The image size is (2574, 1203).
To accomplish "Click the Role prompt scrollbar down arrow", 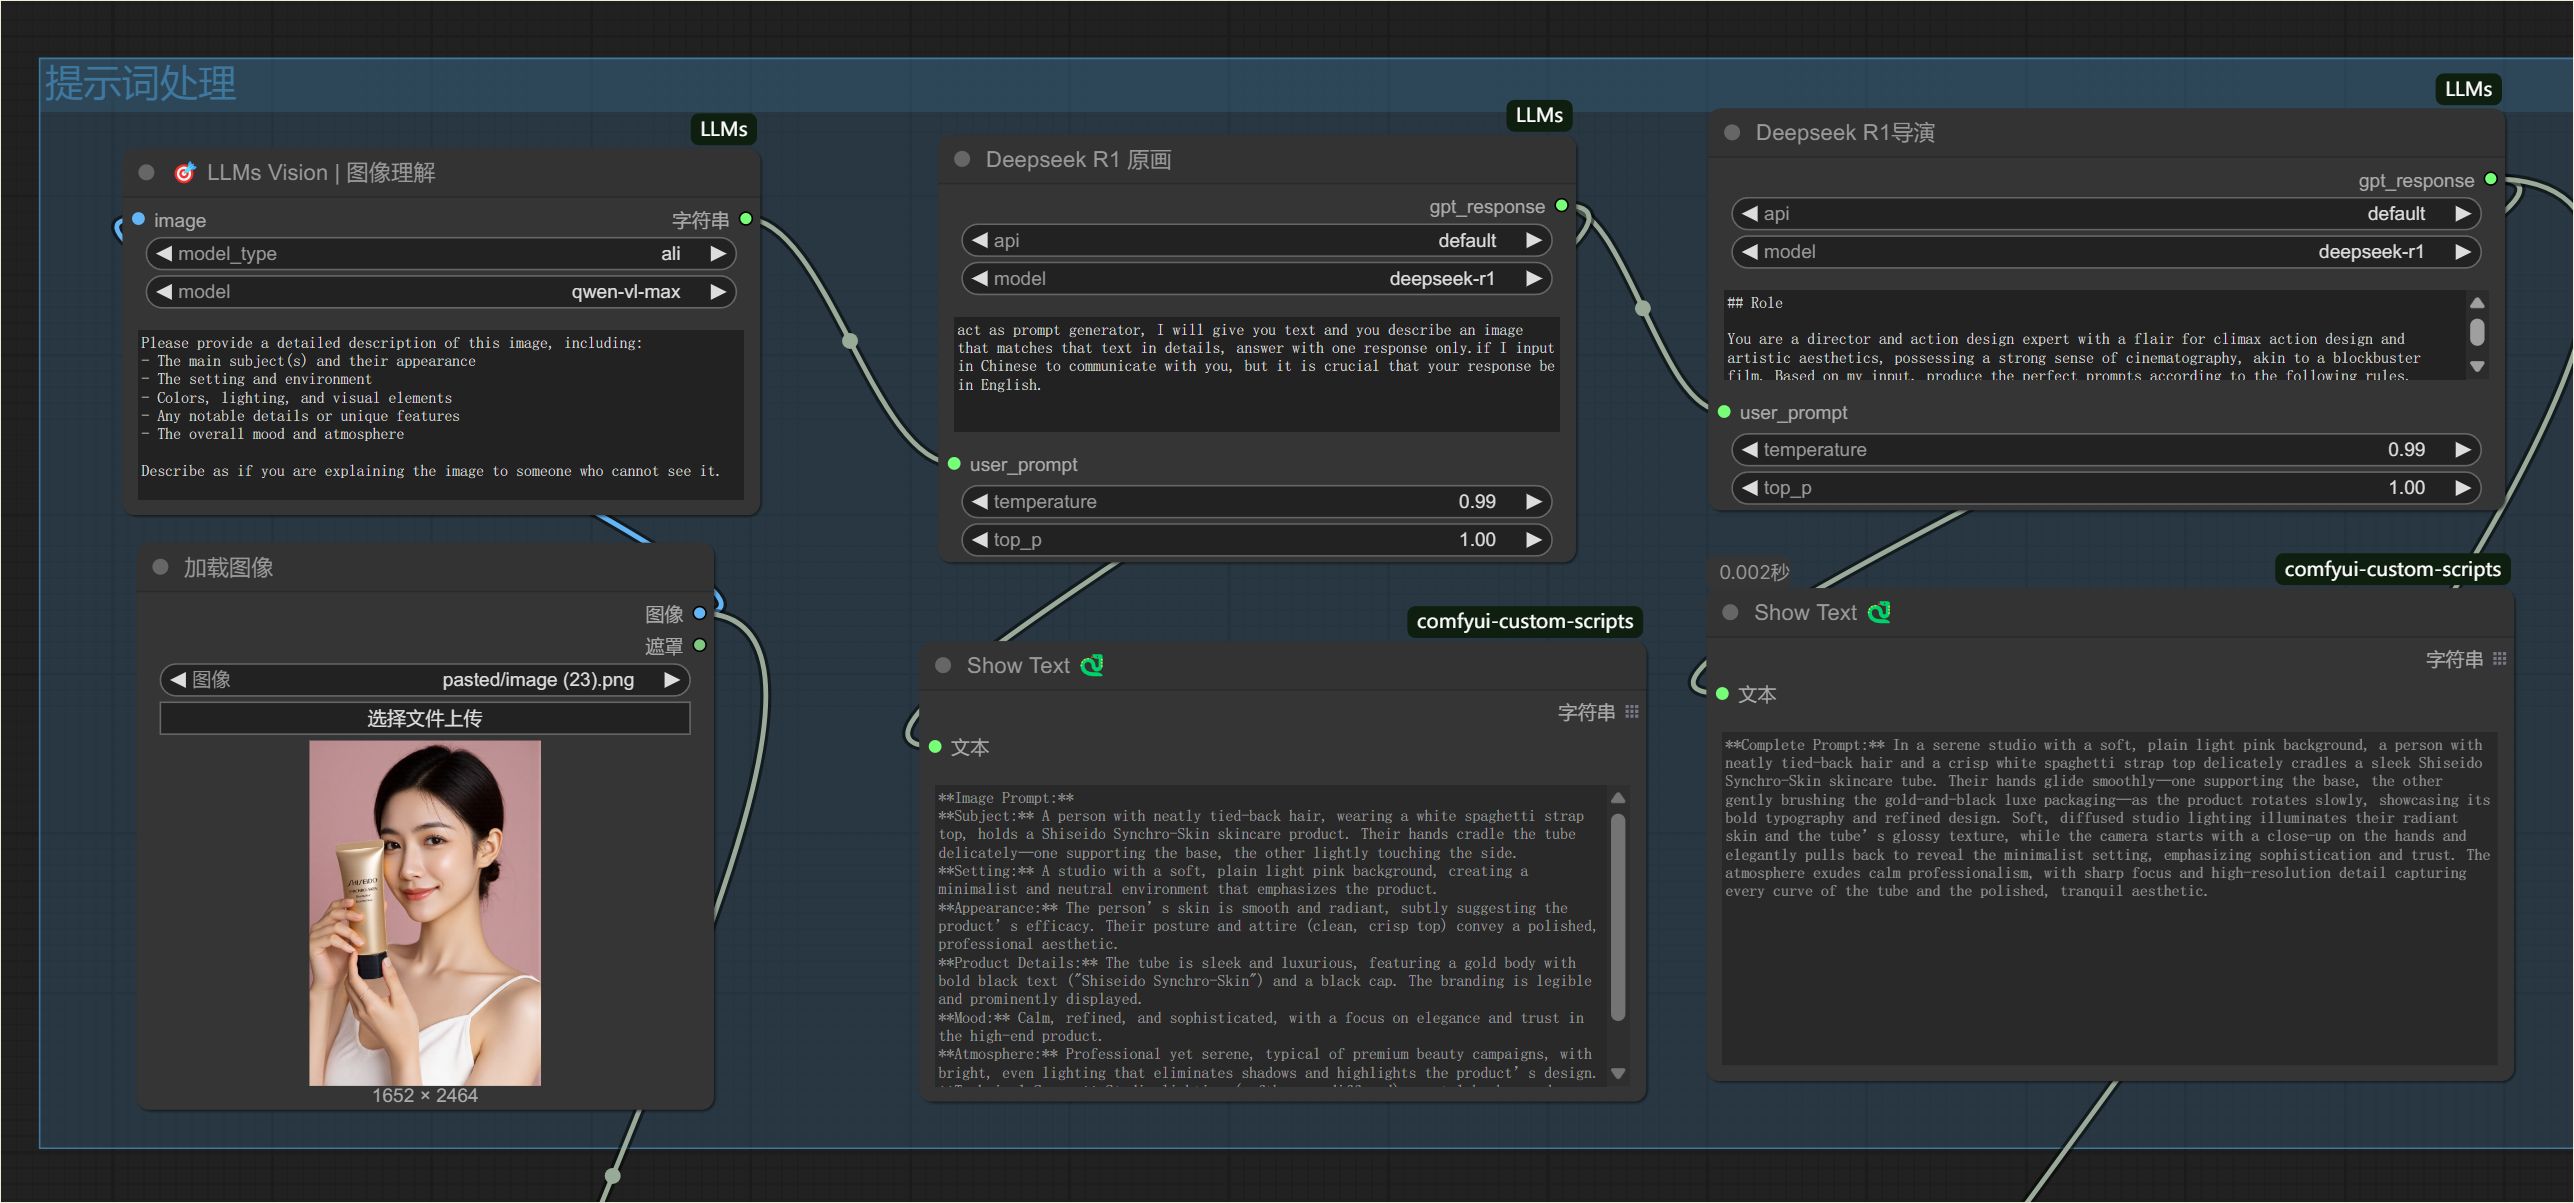I will [x=2477, y=367].
